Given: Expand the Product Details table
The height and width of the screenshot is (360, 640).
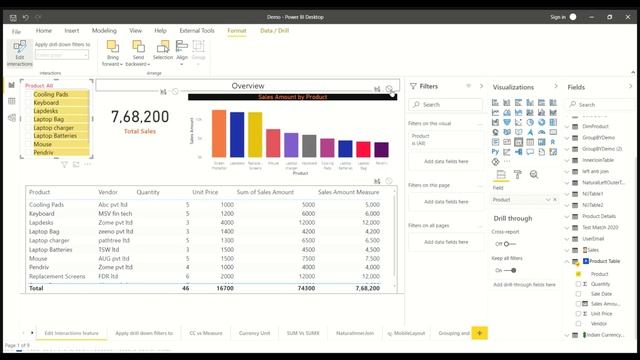Looking at the screenshot, I should click(567, 216).
